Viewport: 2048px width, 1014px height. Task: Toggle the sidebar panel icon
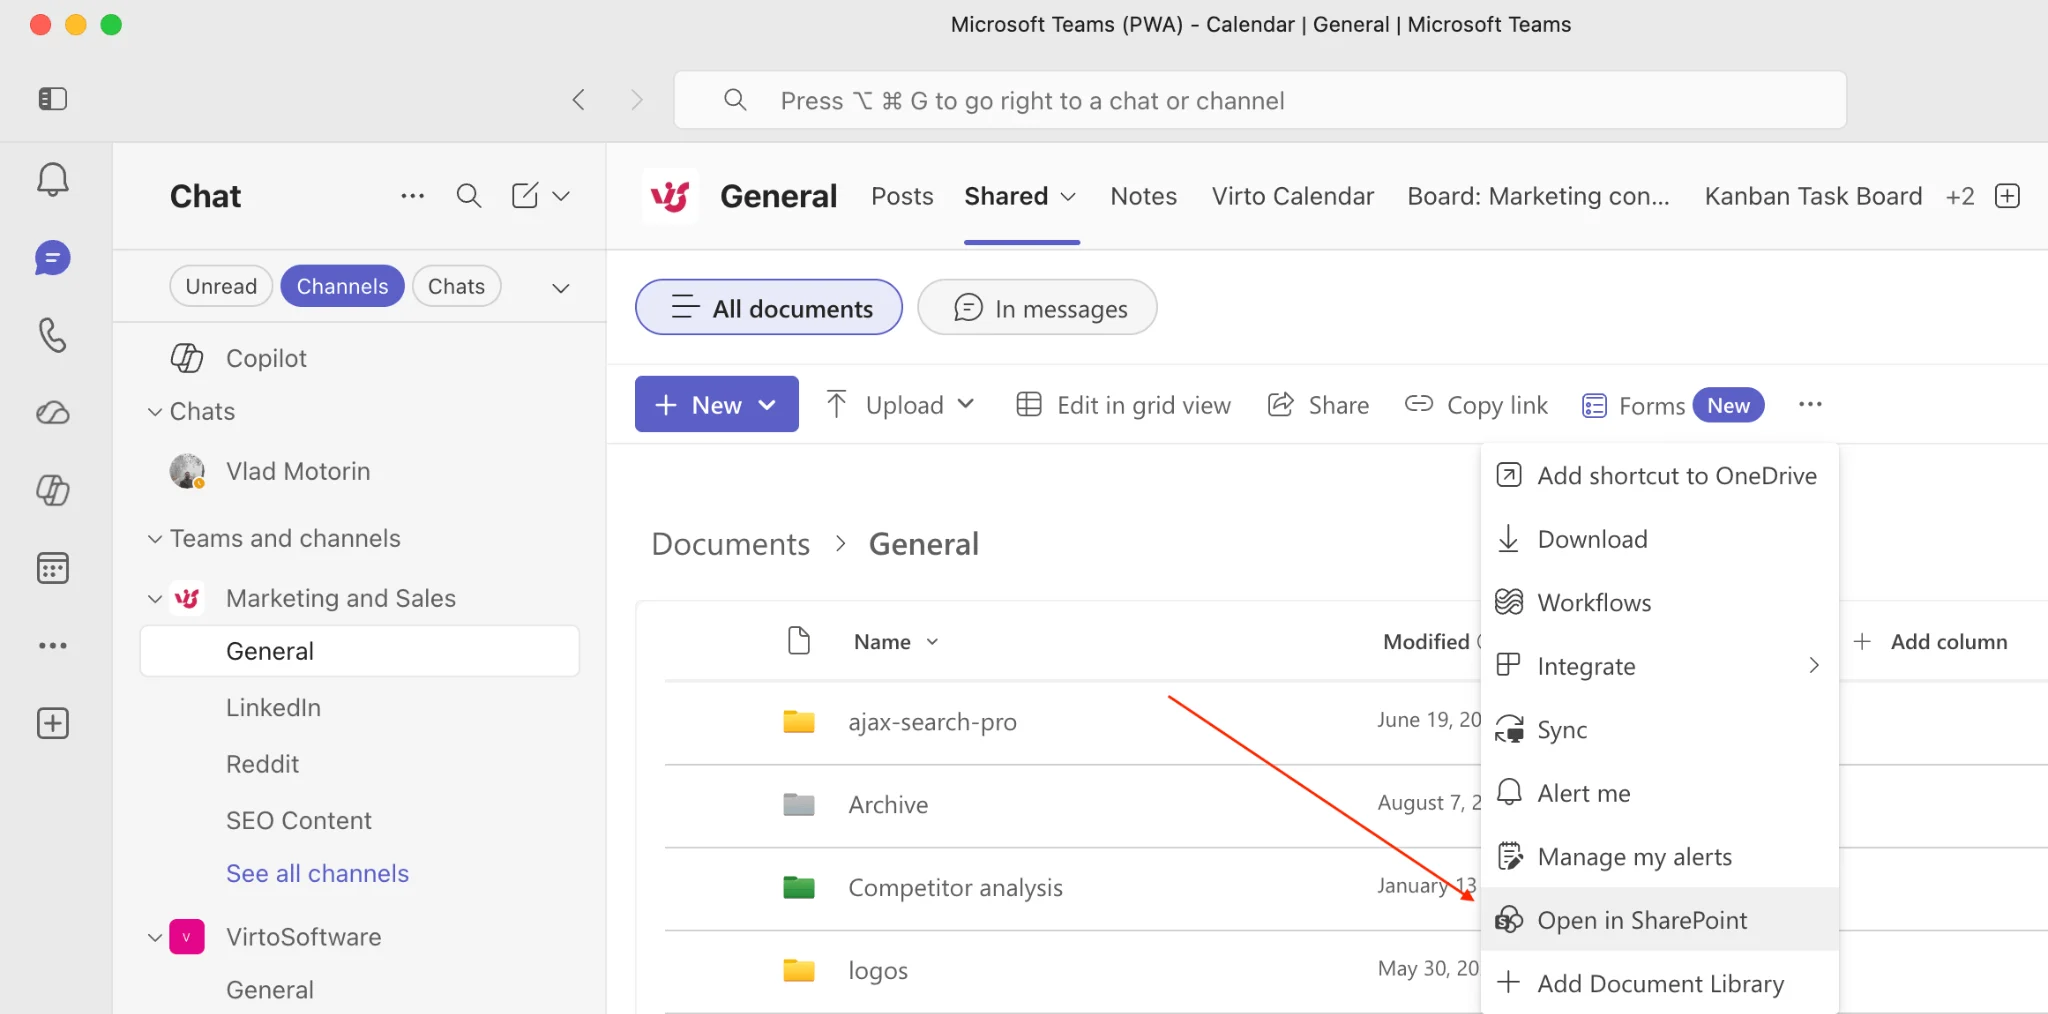pos(52,99)
